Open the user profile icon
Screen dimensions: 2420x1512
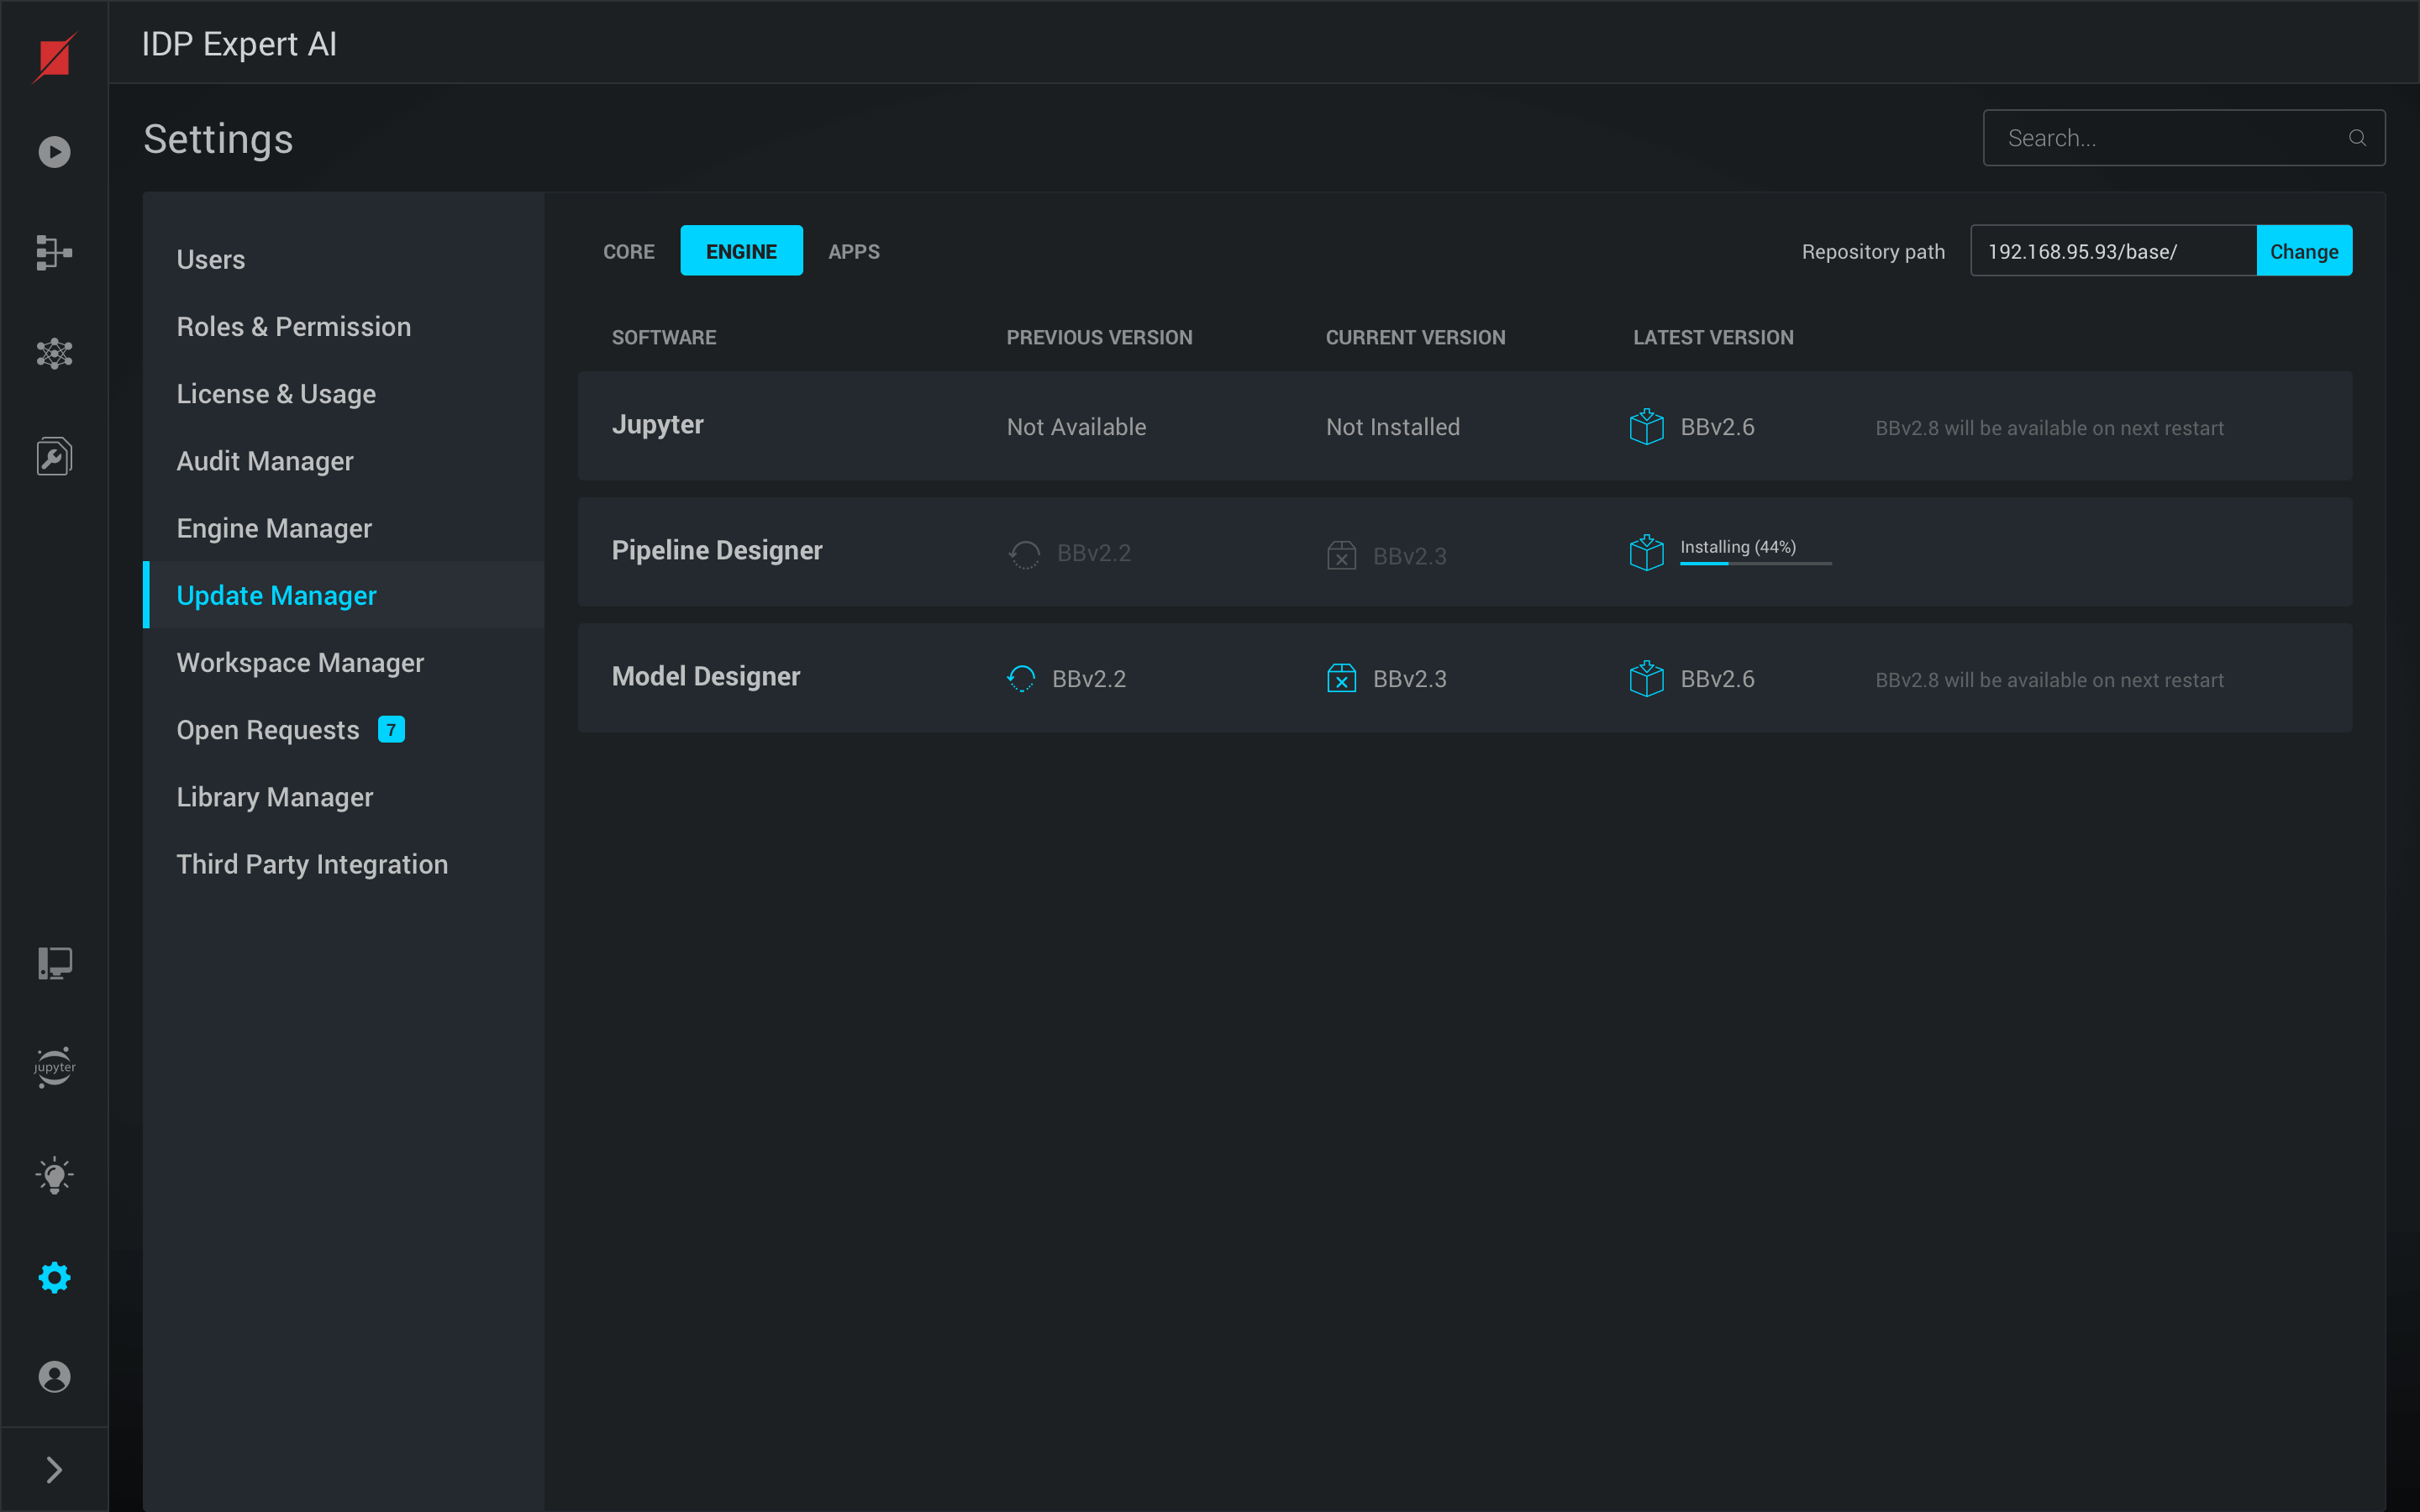[x=54, y=1376]
